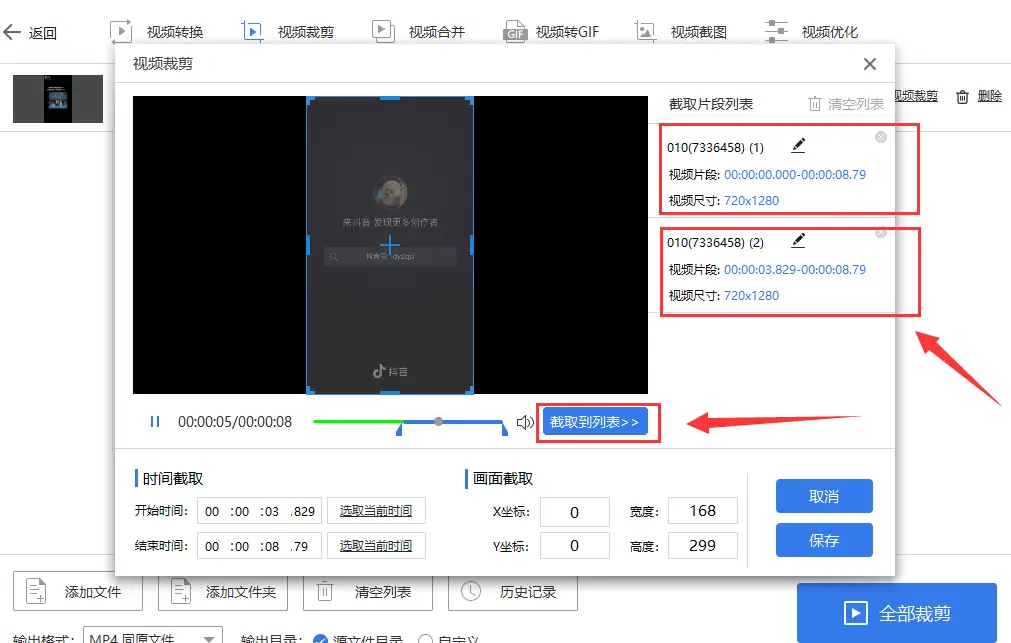Open the 输出格式 dropdown
Screen dimensions: 1011x643
(153, 637)
